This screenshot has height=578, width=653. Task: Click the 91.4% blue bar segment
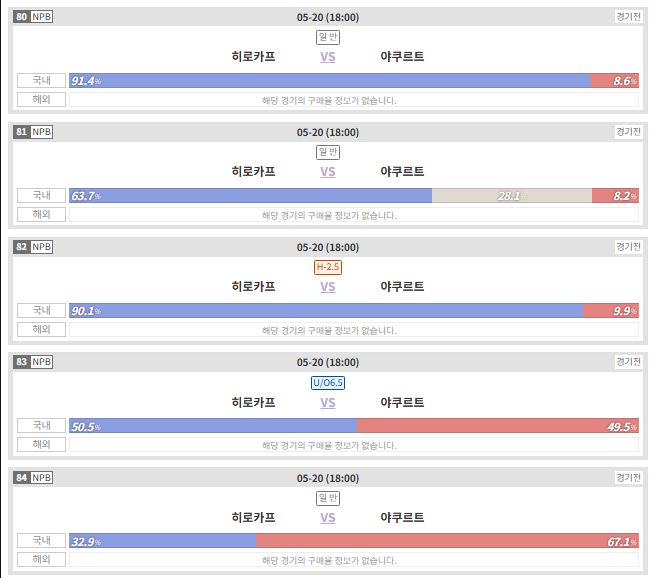tap(329, 80)
